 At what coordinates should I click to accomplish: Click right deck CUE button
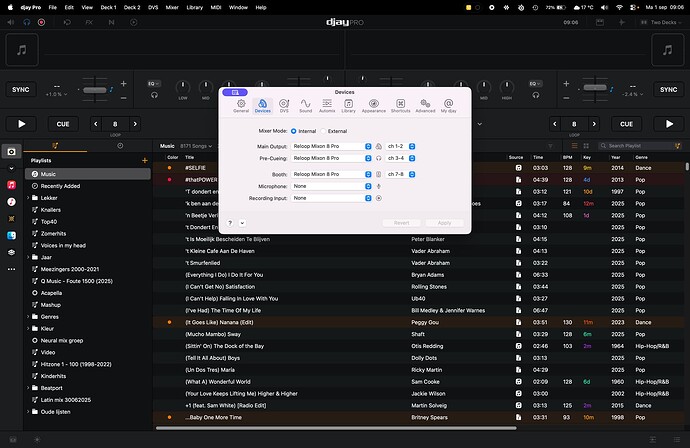(x=626, y=124)
